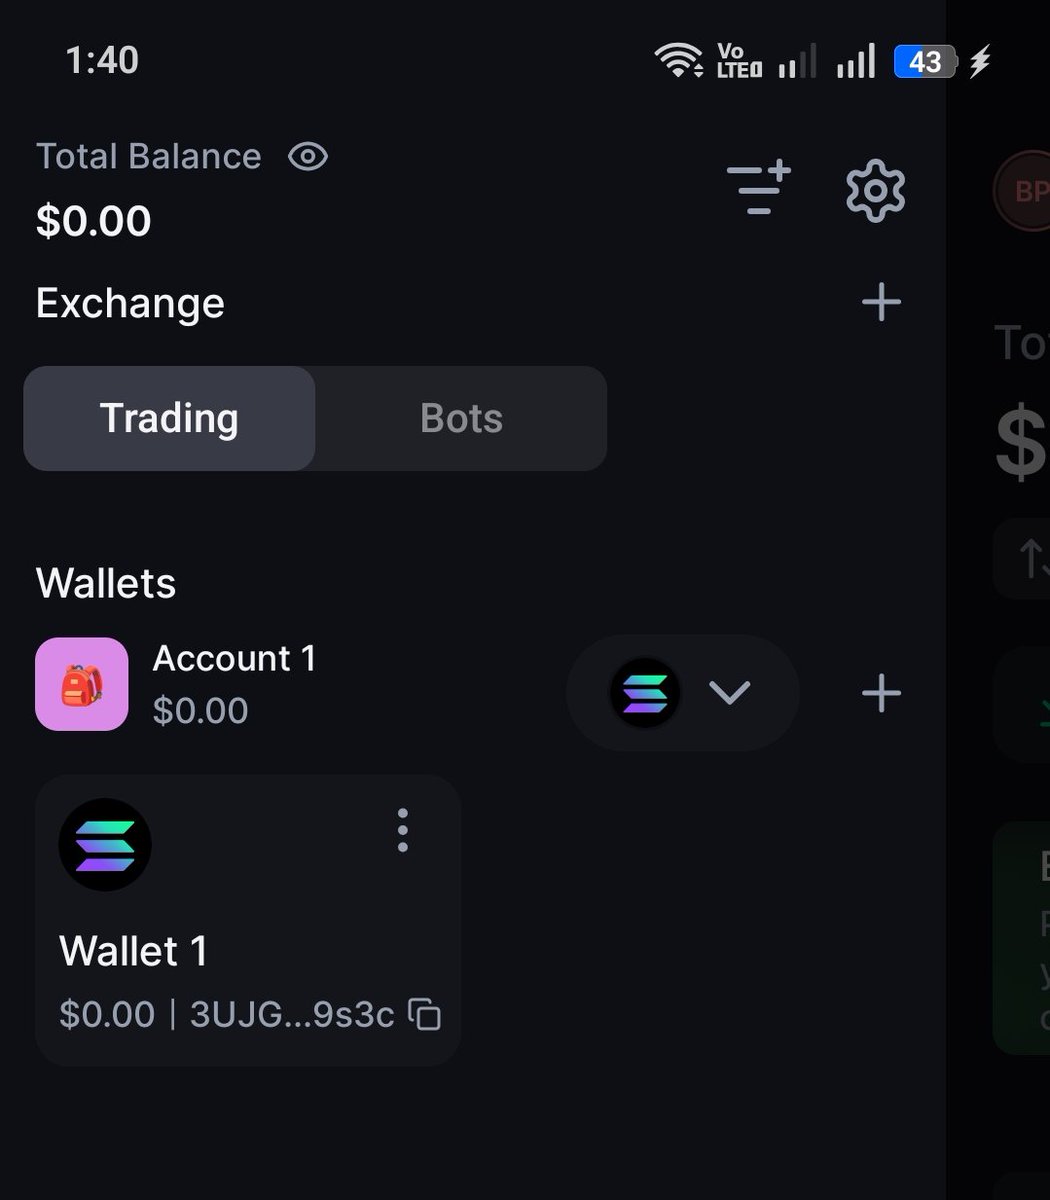The image size is (1050, 1200).
Task: Open settings gear icon
Action: pyautogui.click(x=876, y=190)
